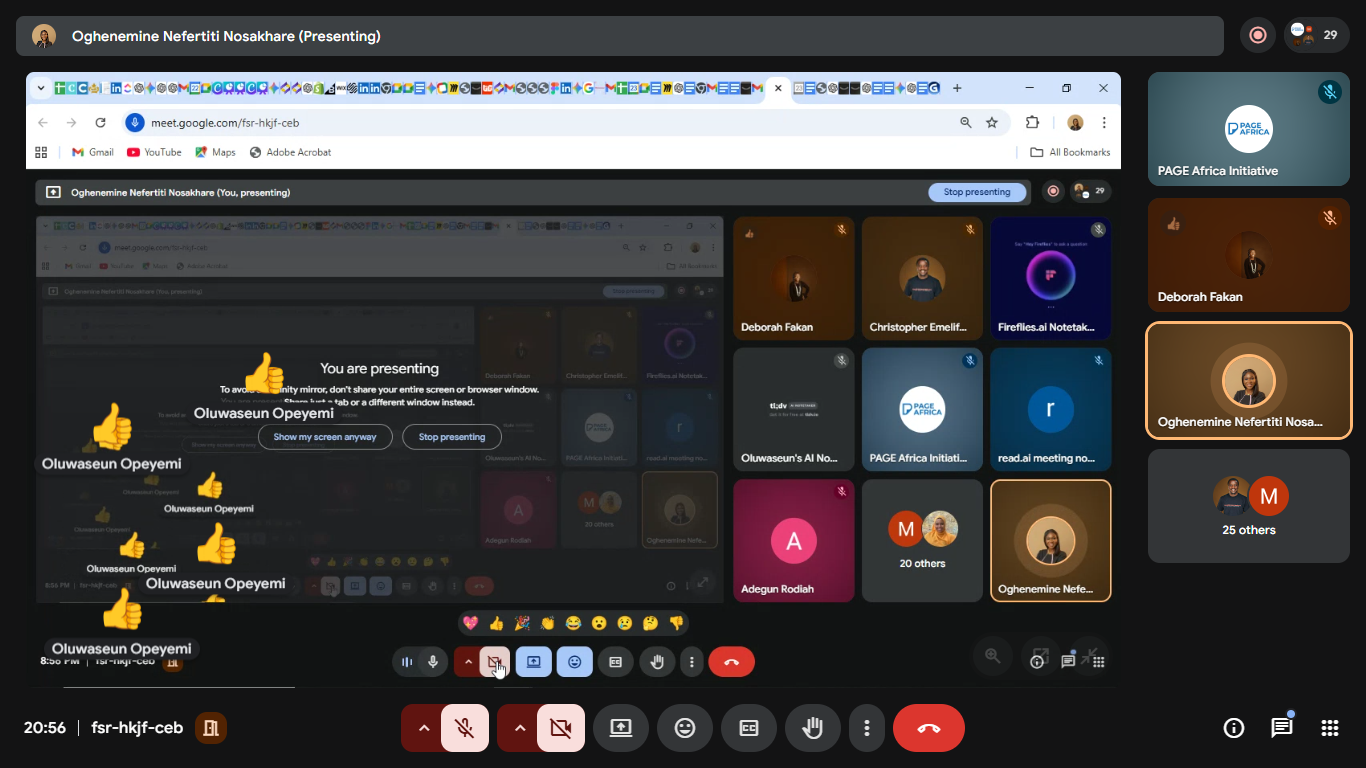Viewport: 1366px width, 768px height.
Task: Click Stop presenting blue button in the shared screen header
Action: point(977,192)
